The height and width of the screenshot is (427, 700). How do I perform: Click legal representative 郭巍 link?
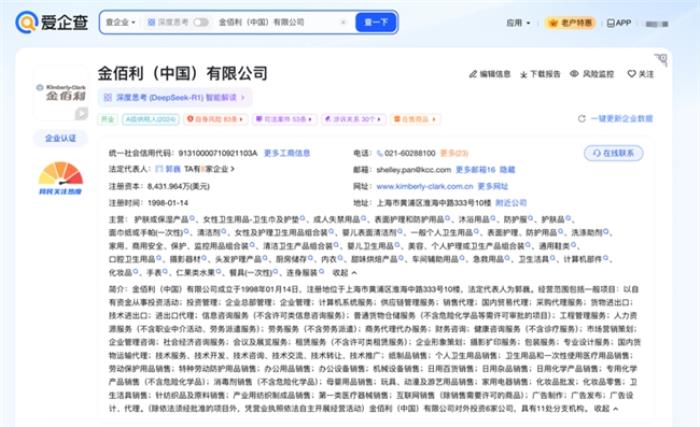coord(173,169)
